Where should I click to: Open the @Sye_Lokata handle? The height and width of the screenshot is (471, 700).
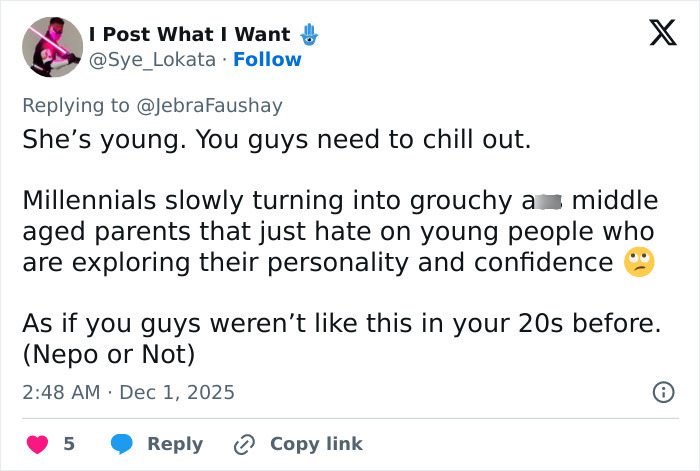(x=152, y=59)
